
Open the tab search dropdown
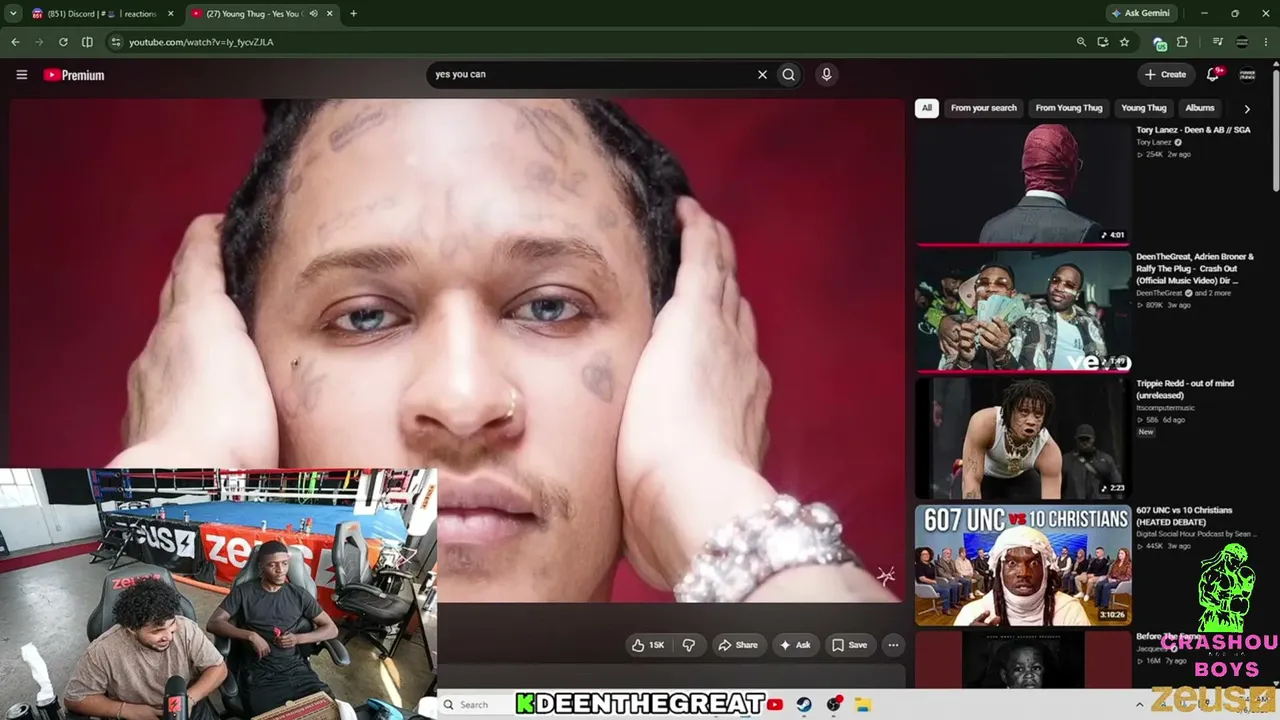tap(13, 14)
